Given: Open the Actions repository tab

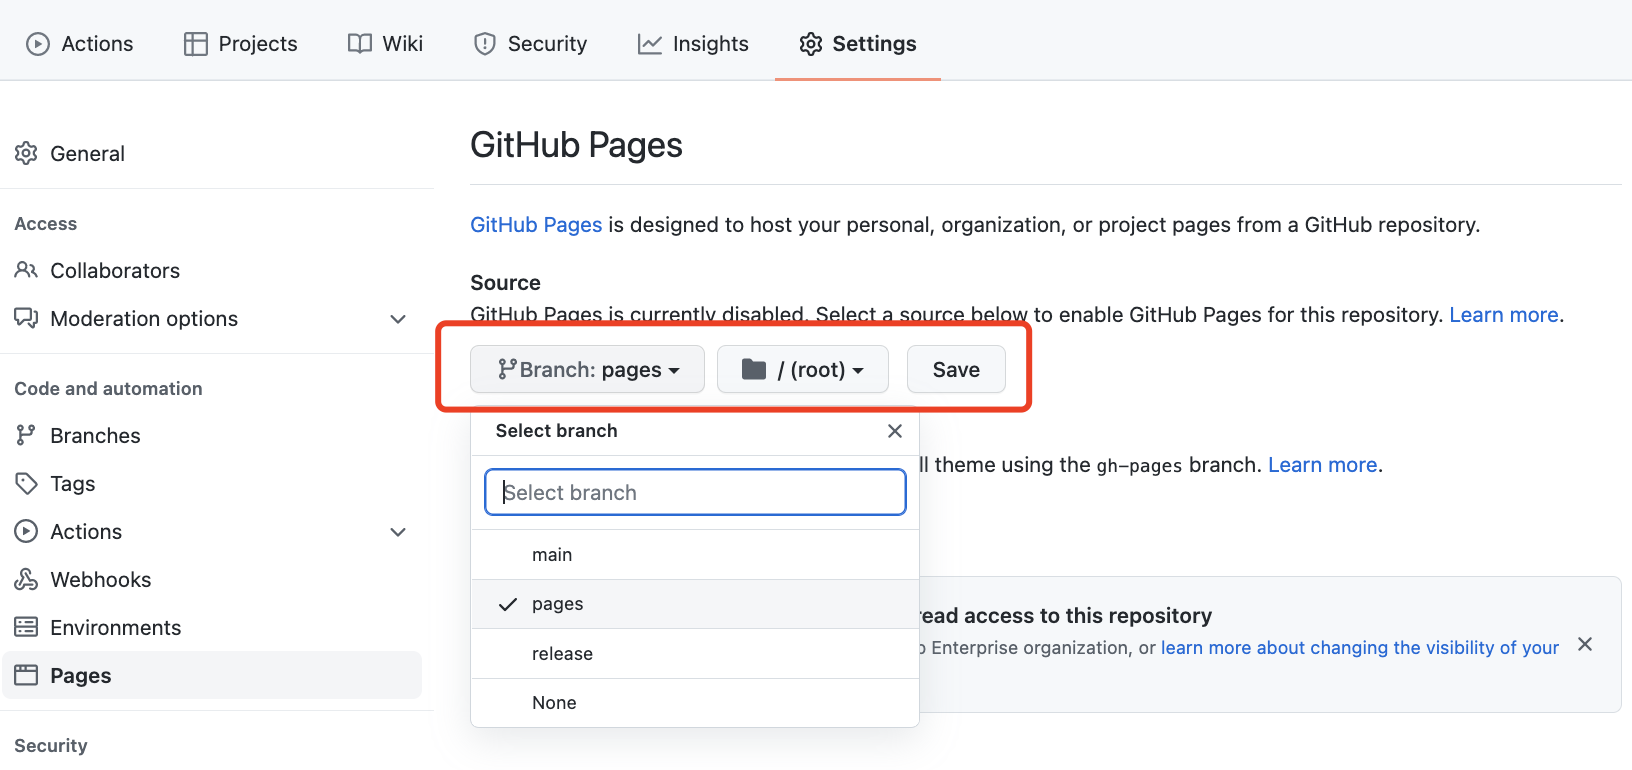Looking at the screenshot, I should pyautogui.click(x=80, y=44).
